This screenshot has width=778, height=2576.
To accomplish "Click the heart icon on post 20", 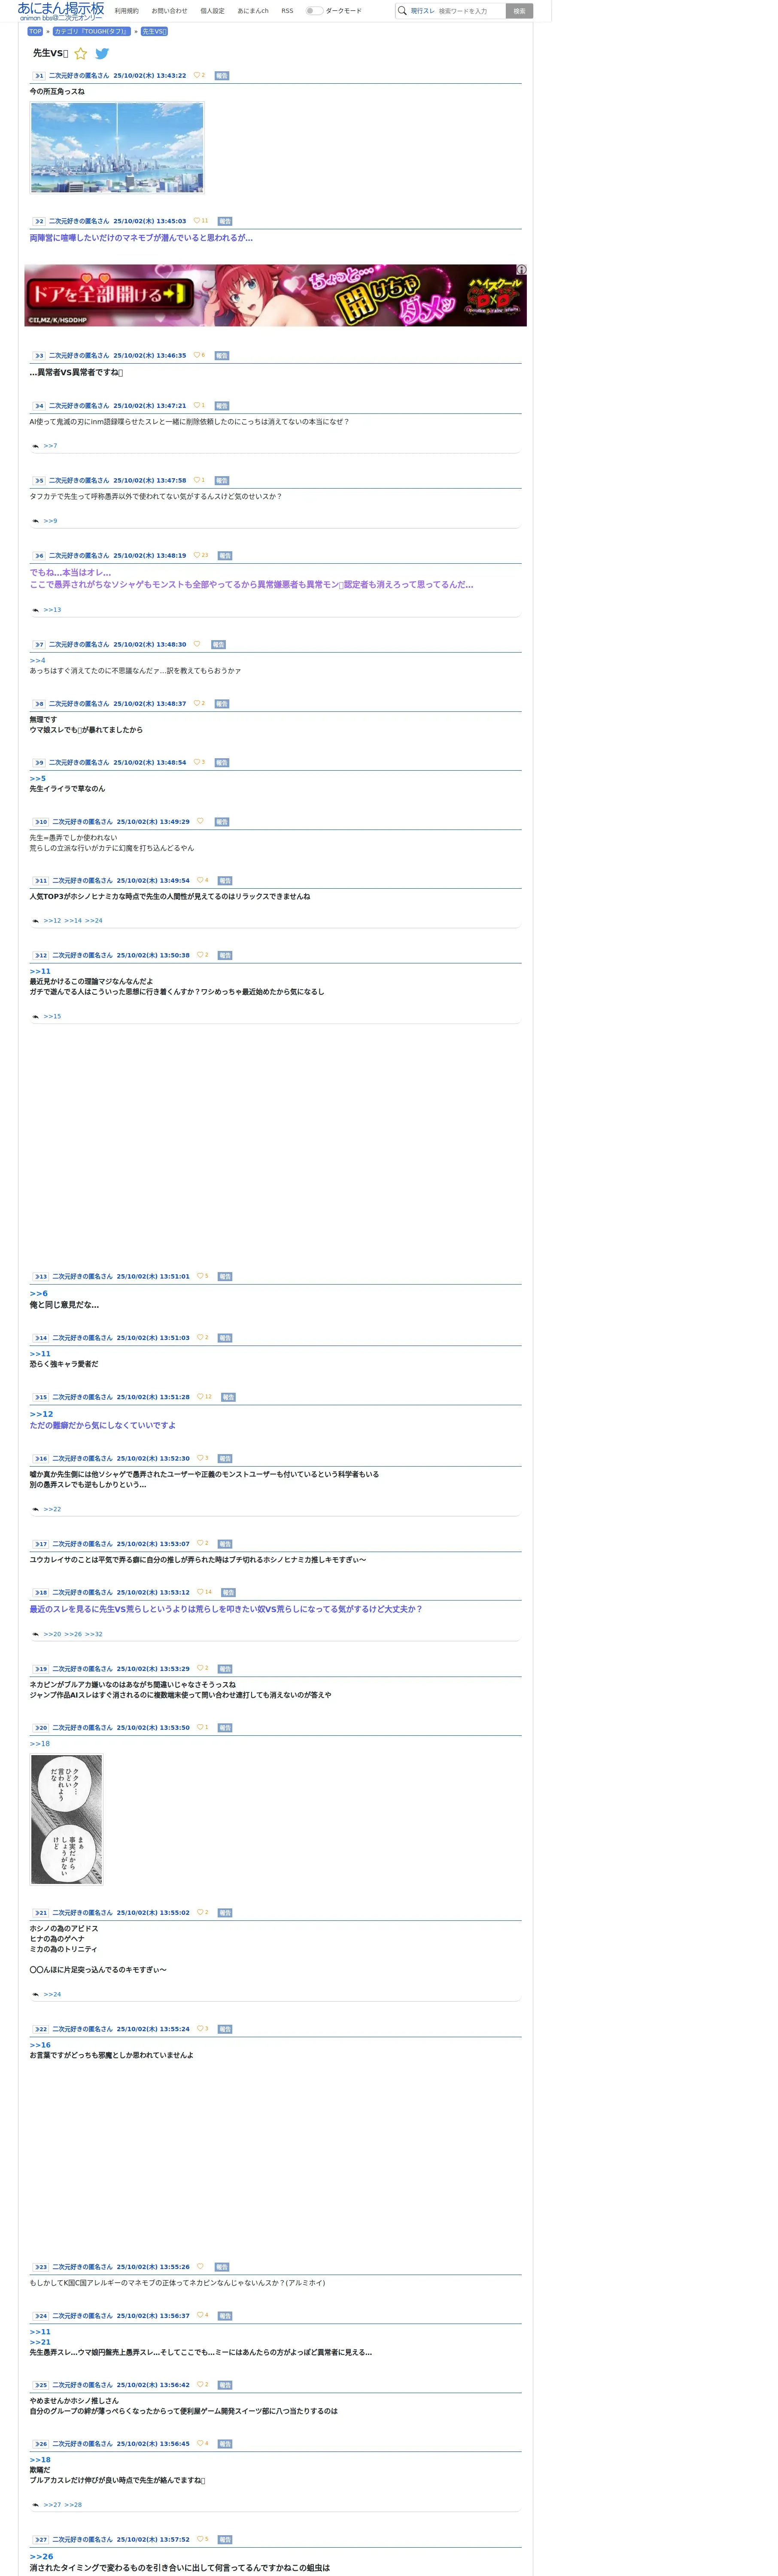I will 200,1727.
